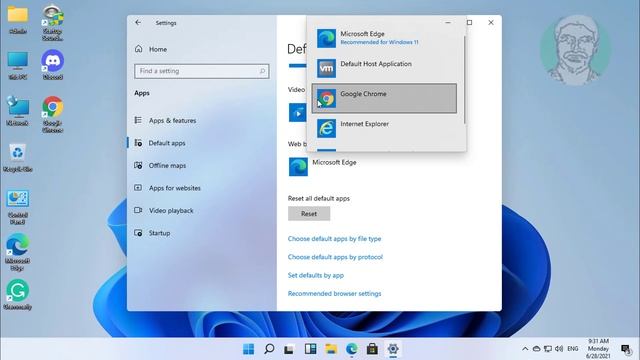Click Reset all default apps button
Image resolution: width=640 pixels, height=360 pixels.
309,213
